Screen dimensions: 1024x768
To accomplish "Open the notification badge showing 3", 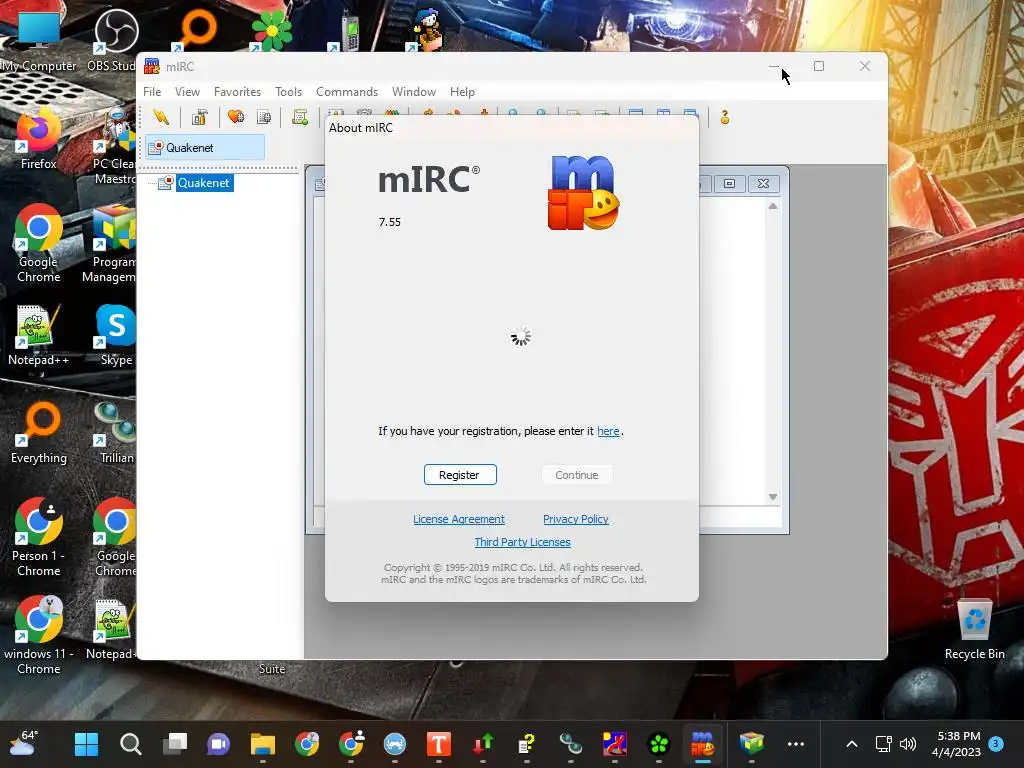I will tap(996, 743).
